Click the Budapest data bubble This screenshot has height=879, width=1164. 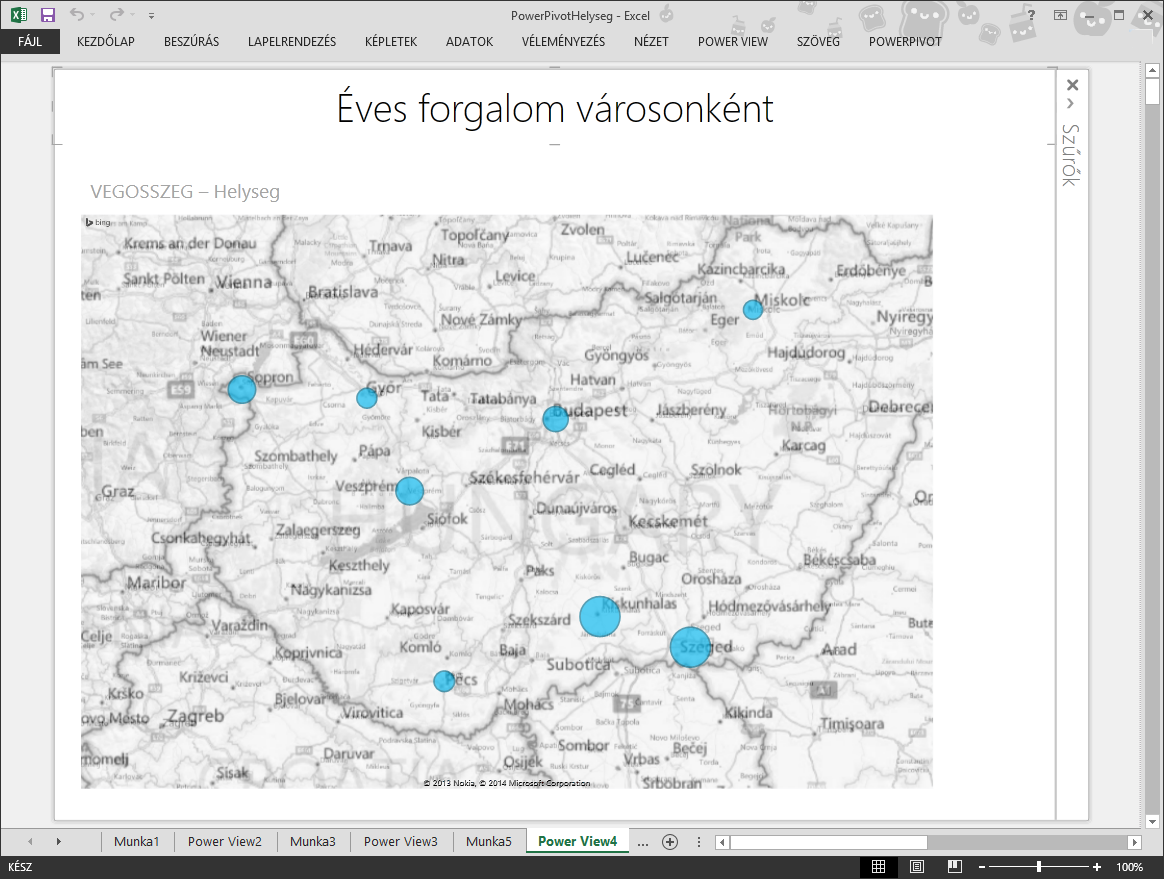(555, 419)
